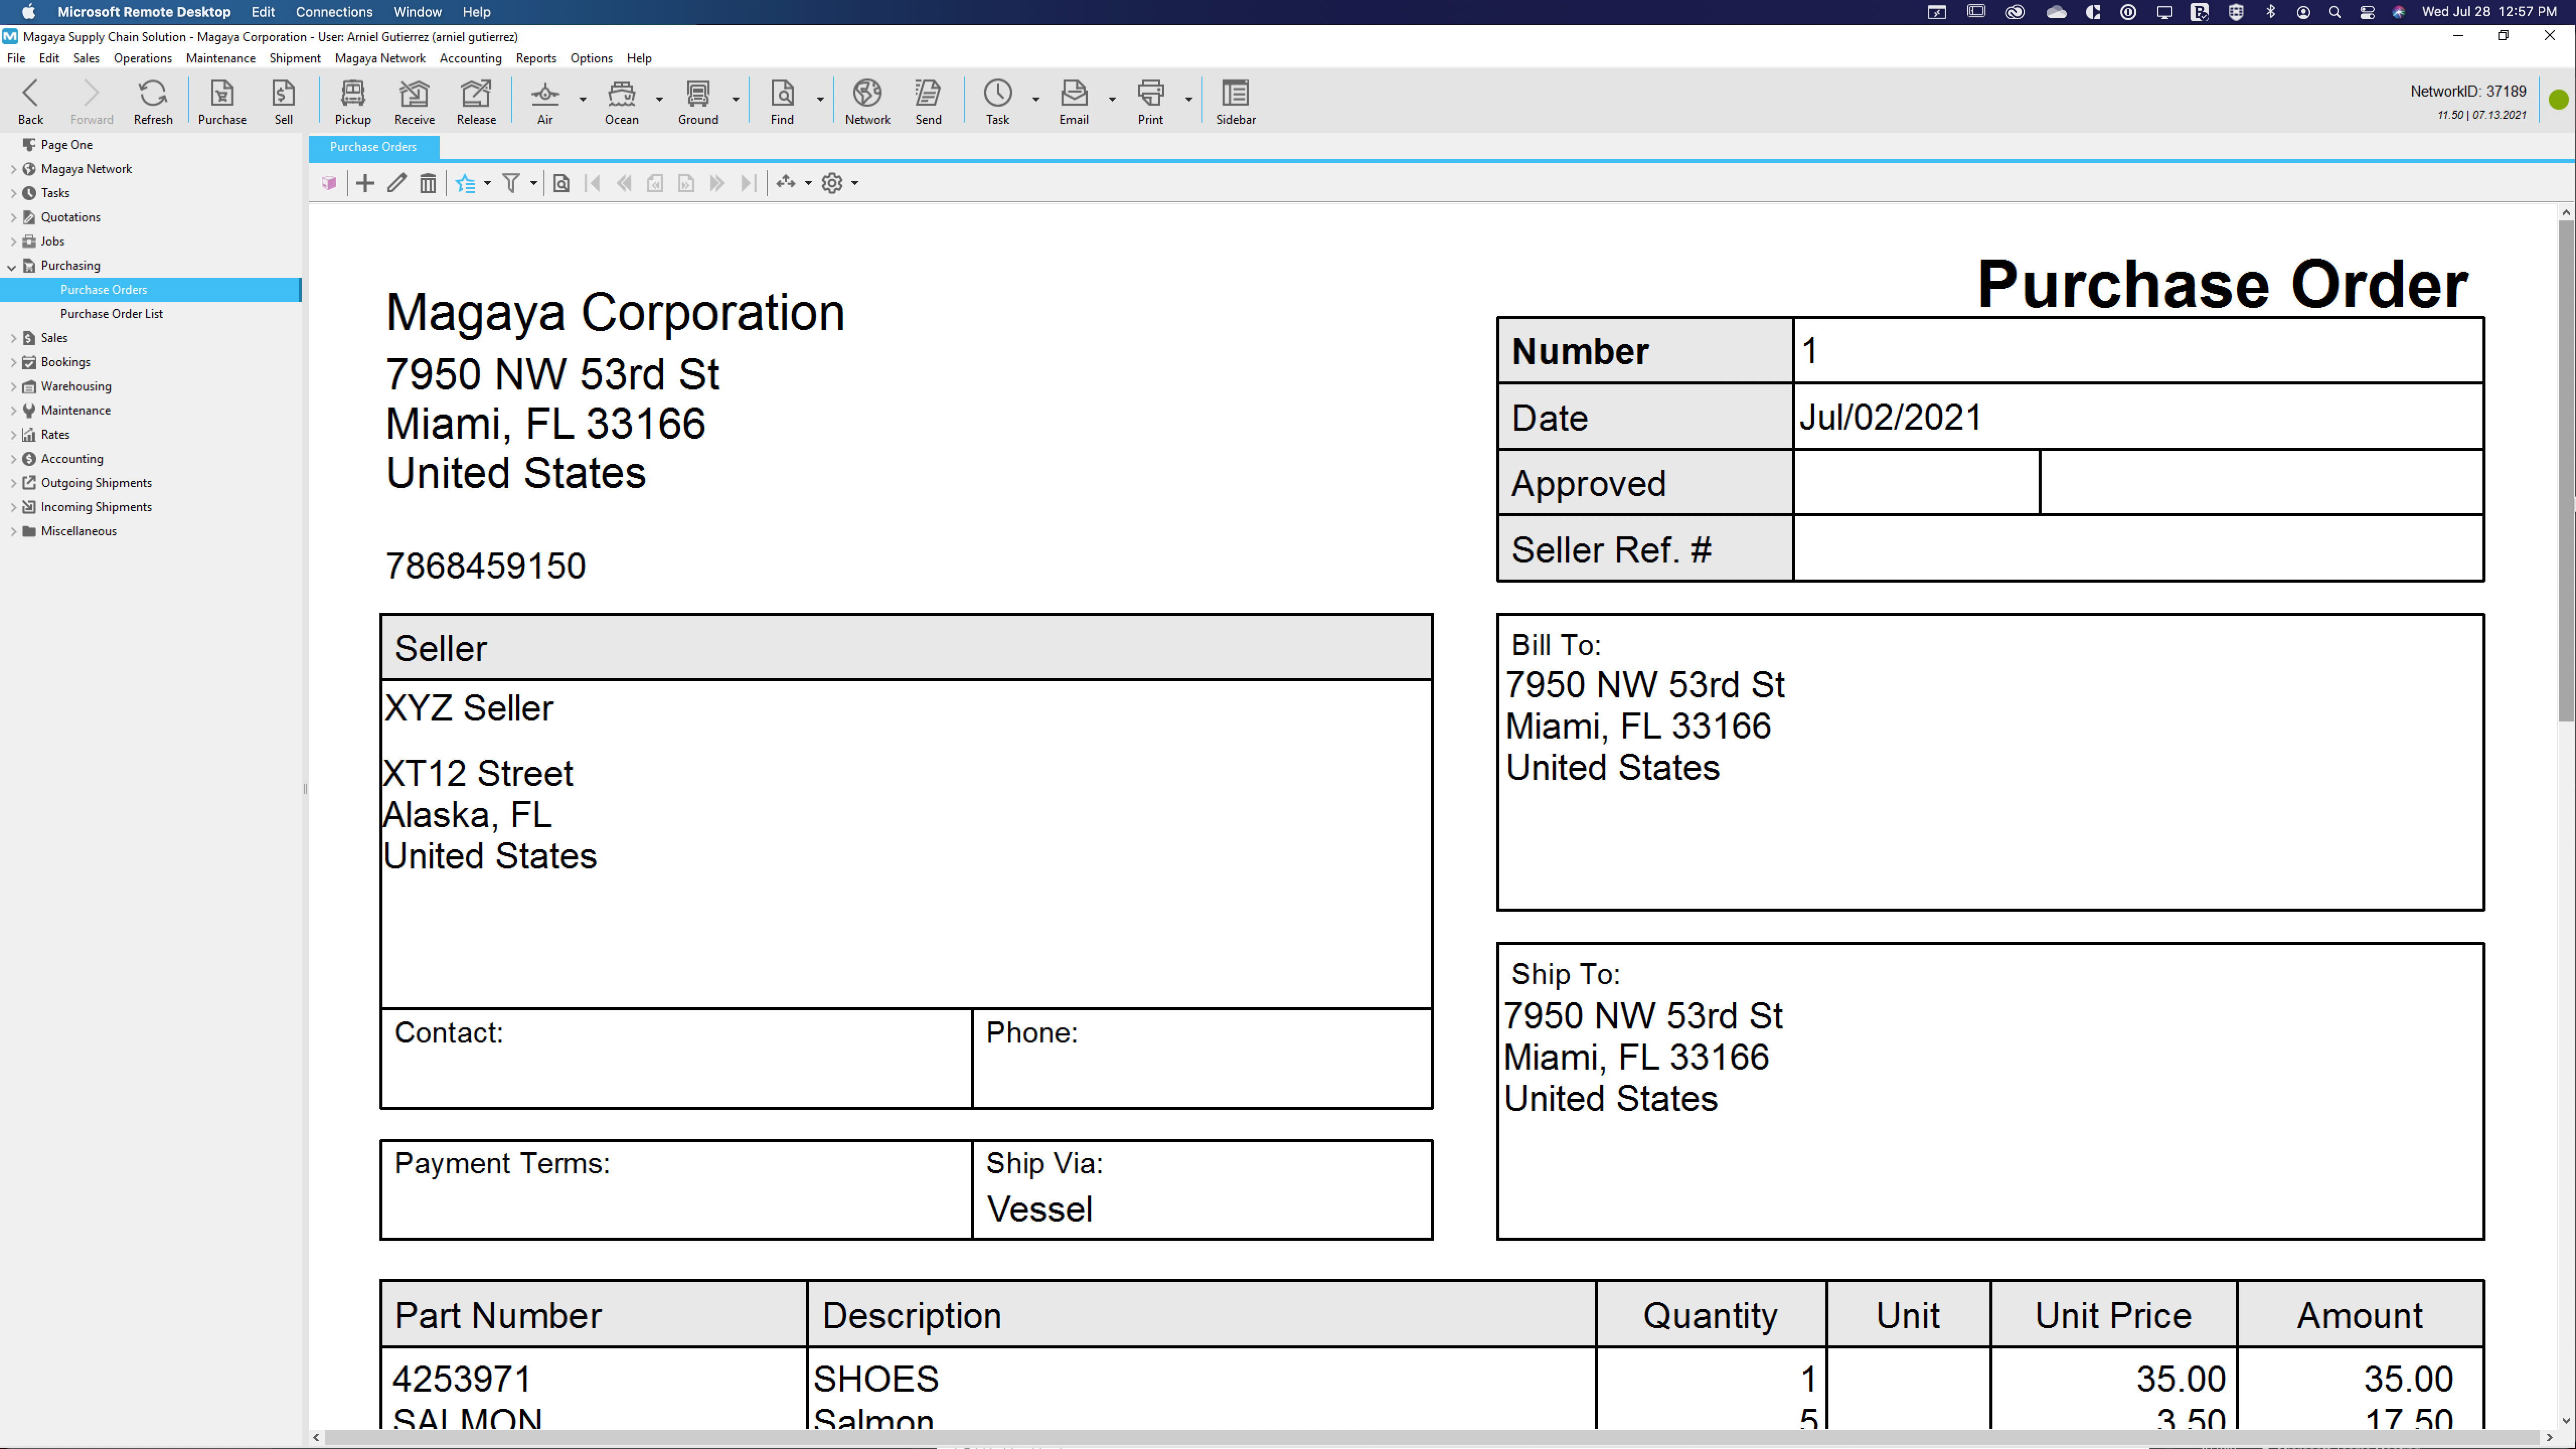The height and width of the screenshot is (1449, 2576).
Task: Select the Pickup icon in the toolbar
Action: 352,100
